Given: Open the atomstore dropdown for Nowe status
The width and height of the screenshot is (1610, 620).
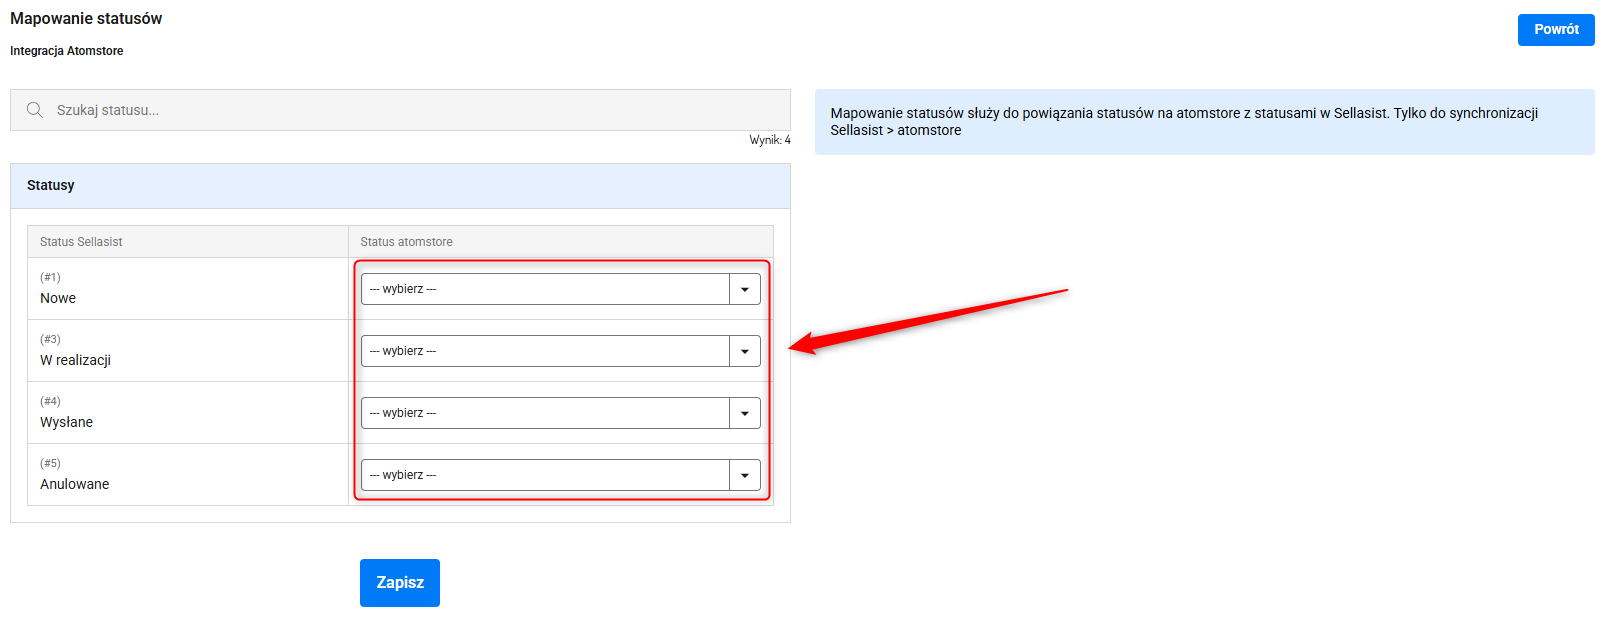Looking at the screenshot, I should point(561,289).
